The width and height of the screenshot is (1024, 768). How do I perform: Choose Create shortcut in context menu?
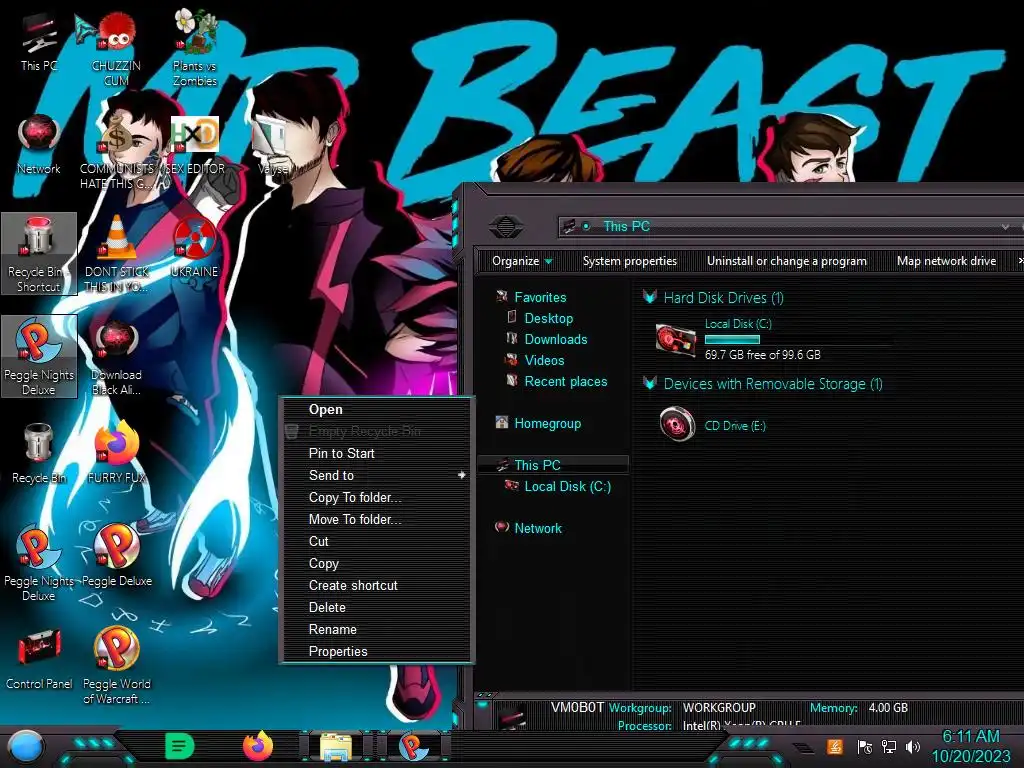[x=377, y=585]
